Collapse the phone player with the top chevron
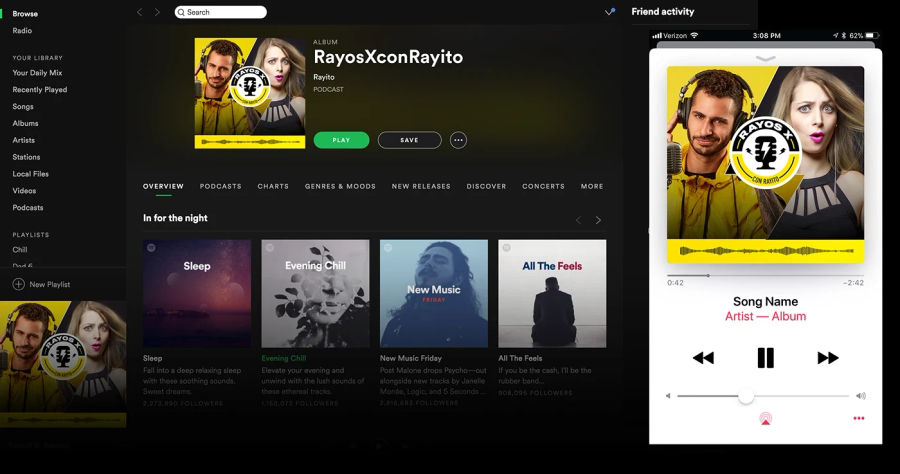Screen dimensions: 900x474 pyautogui.click(x=766, y=59)
